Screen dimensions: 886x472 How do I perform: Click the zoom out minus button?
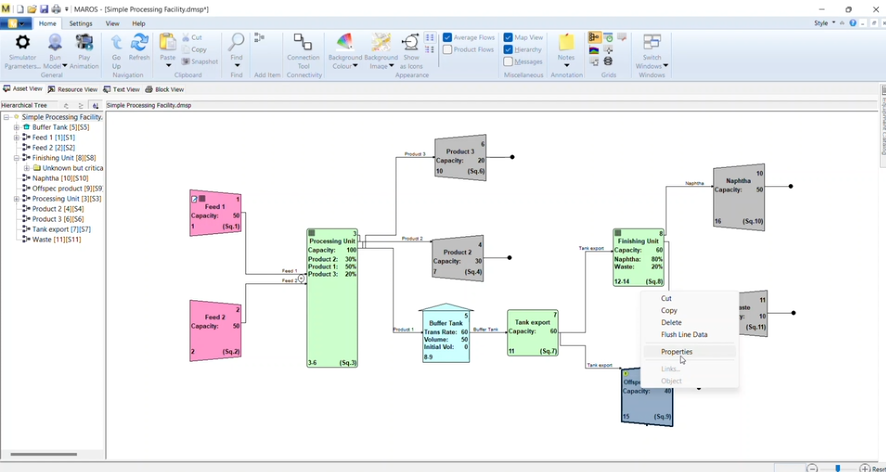coord(812,468)
